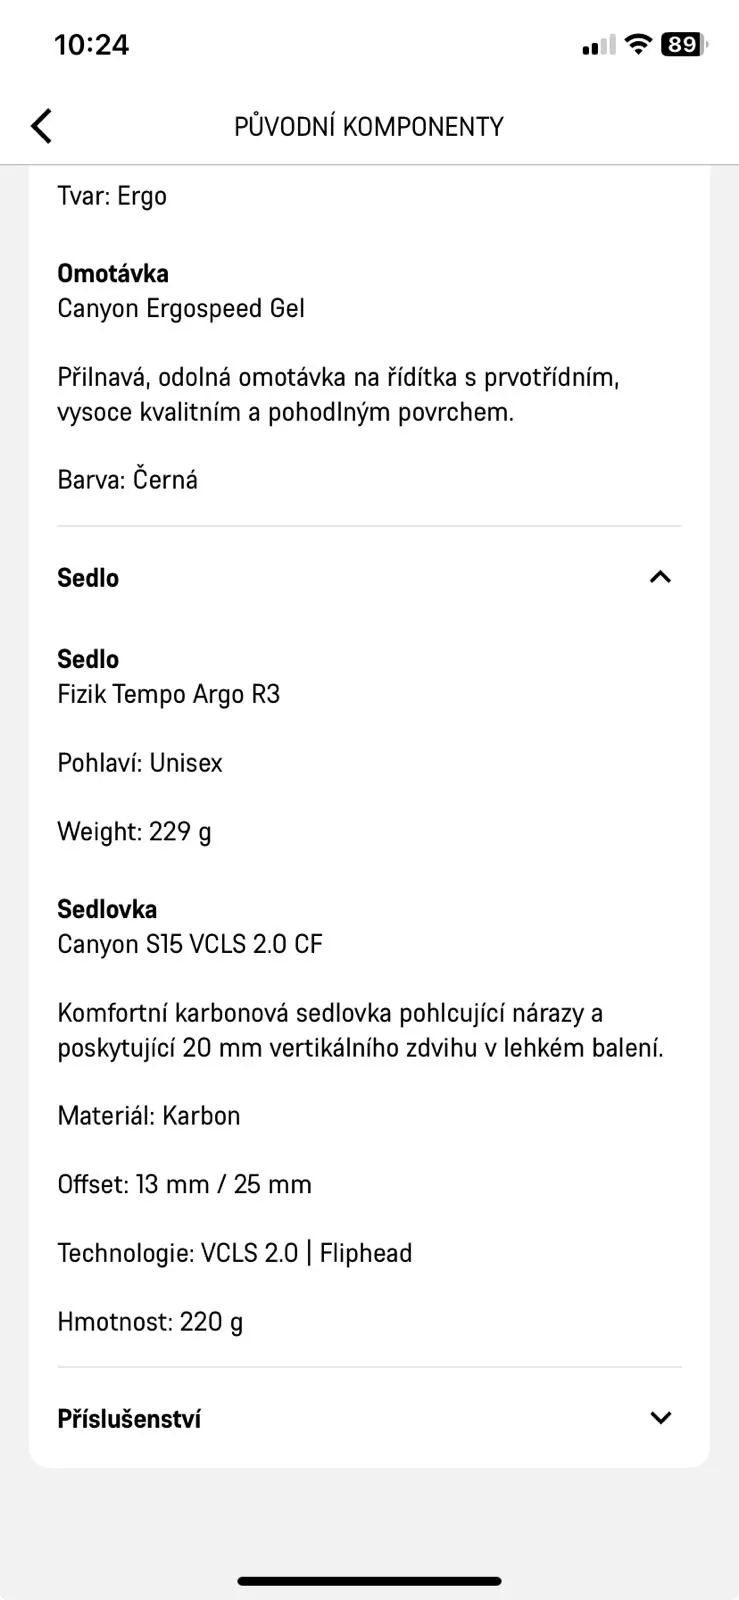Tap the Sedlovka heading

tap(107, 909)
